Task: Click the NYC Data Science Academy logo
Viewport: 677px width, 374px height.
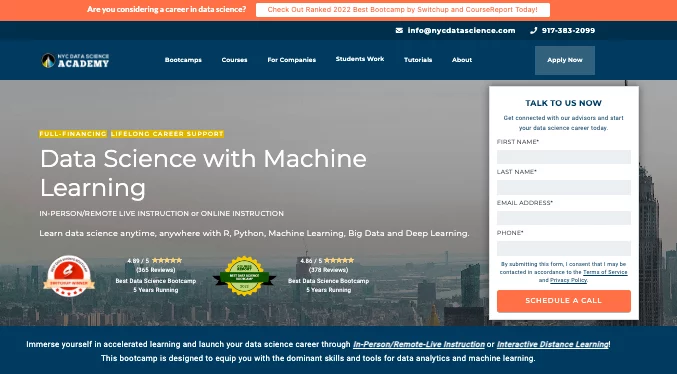Action: [76, 60]
